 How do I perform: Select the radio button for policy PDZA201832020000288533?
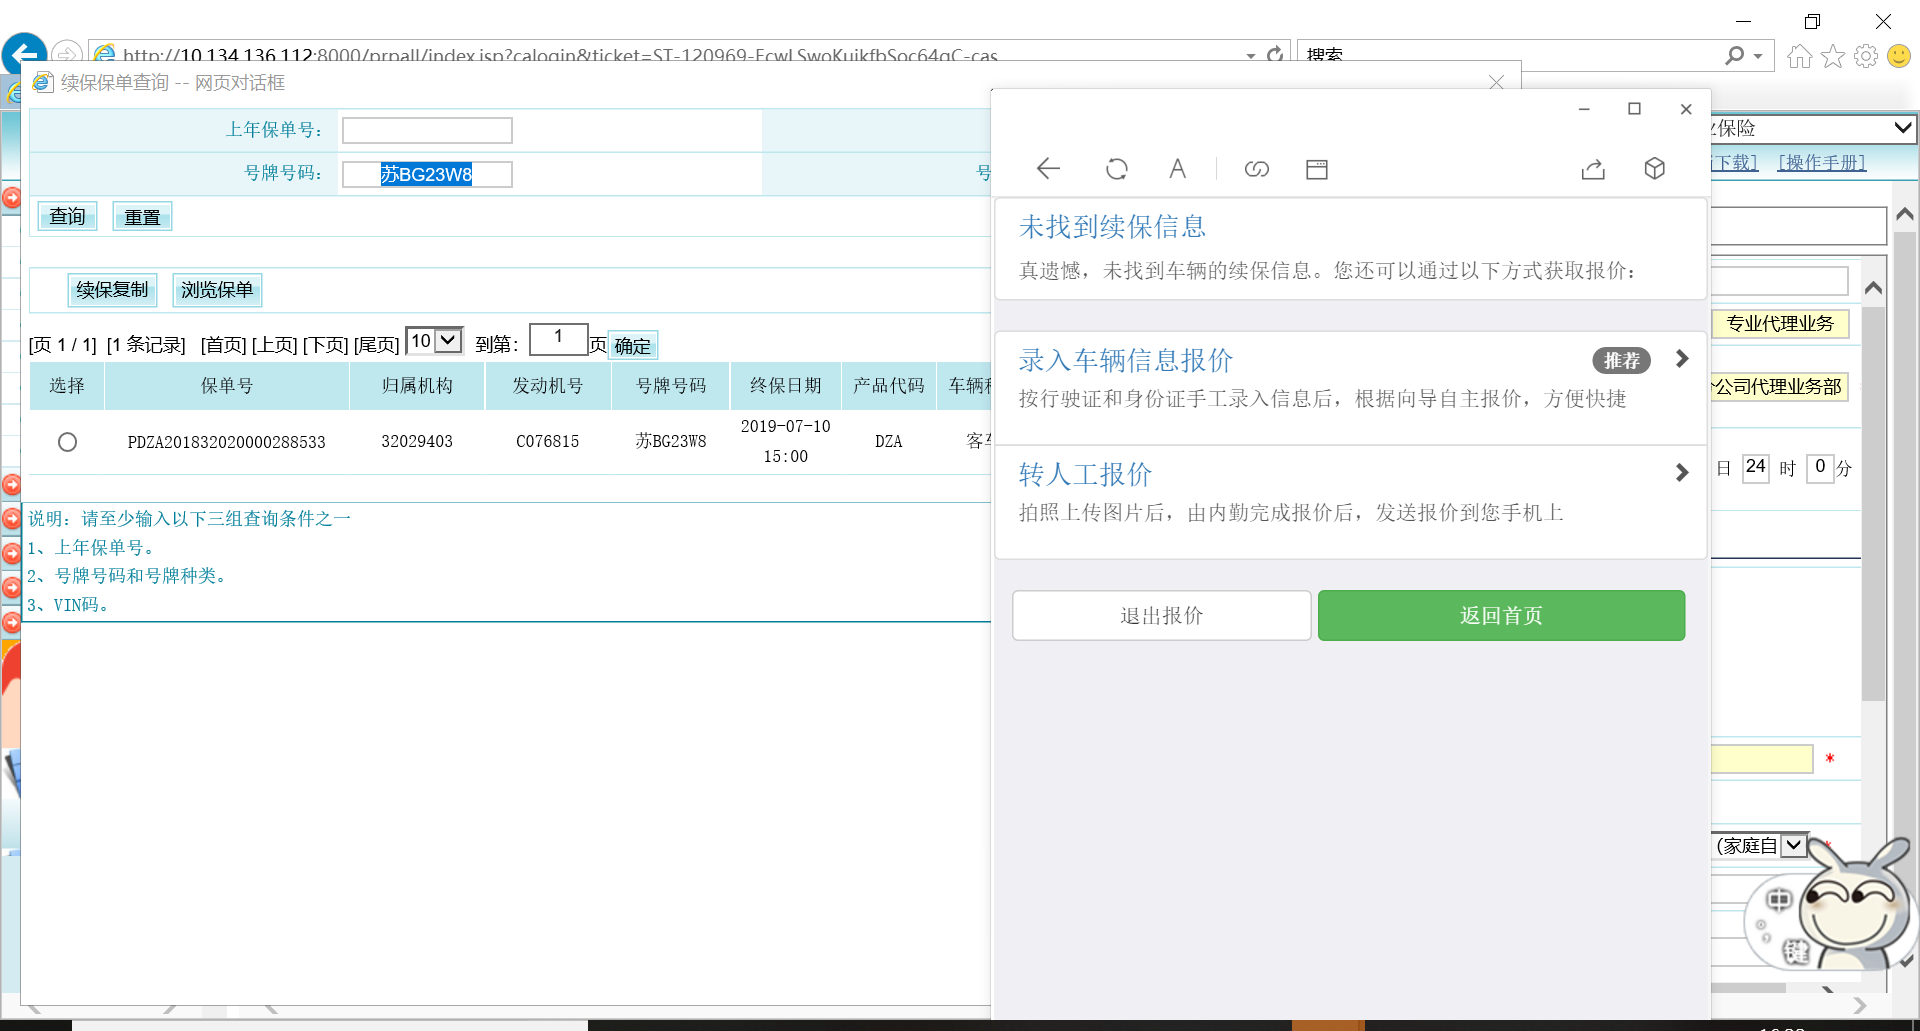pos(67,442)
